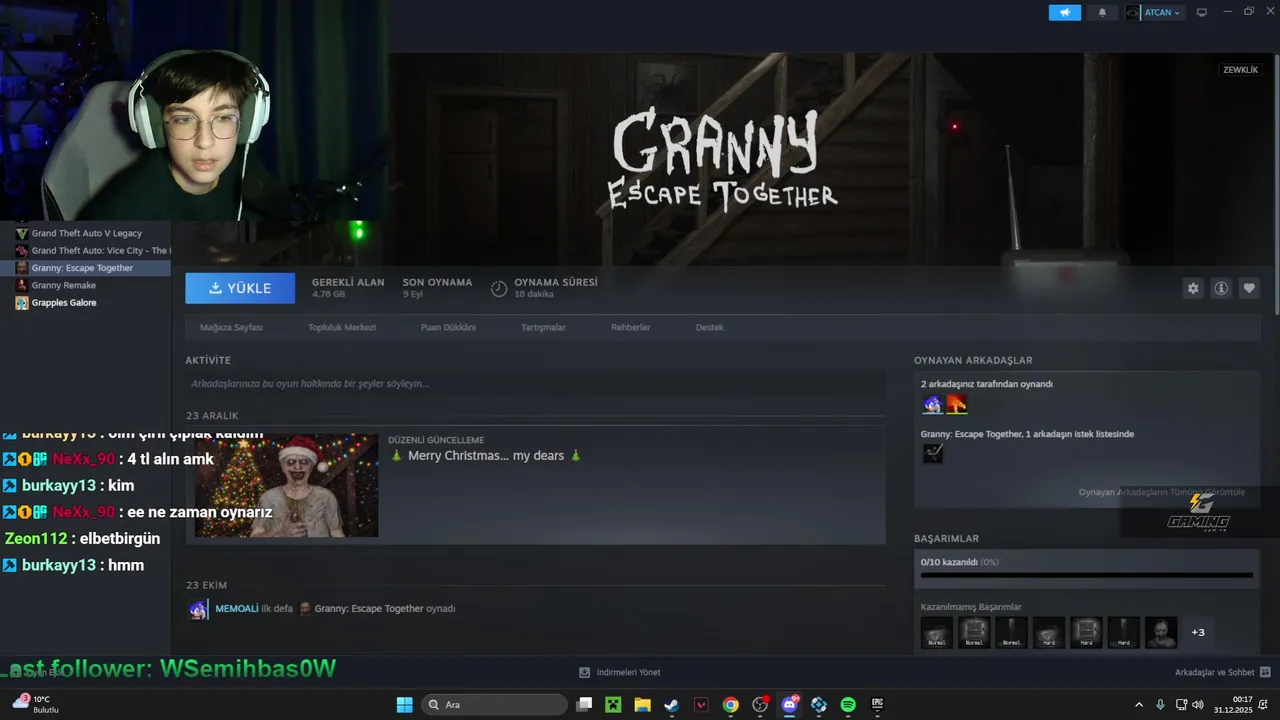
Task: Click the YÜKLE install button
Action: 240,288
